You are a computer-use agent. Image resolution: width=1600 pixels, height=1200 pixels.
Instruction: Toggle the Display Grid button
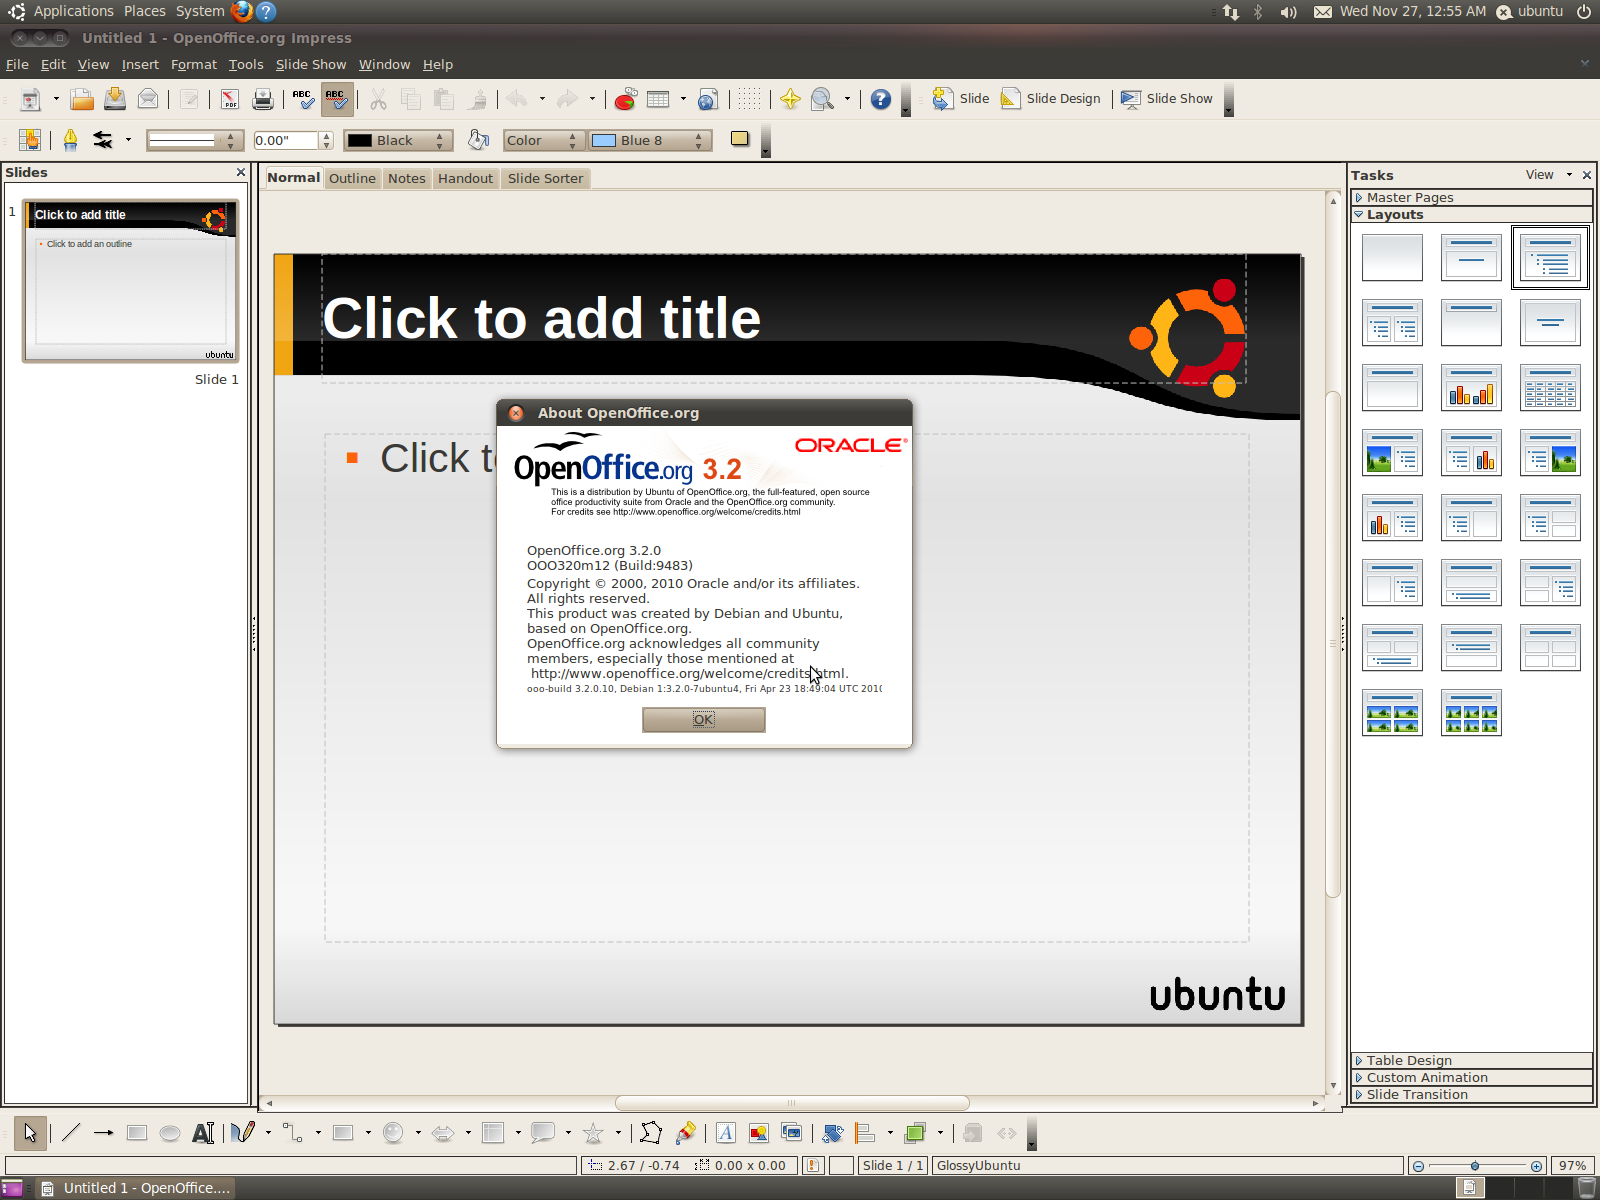click(x=750, y=99)
